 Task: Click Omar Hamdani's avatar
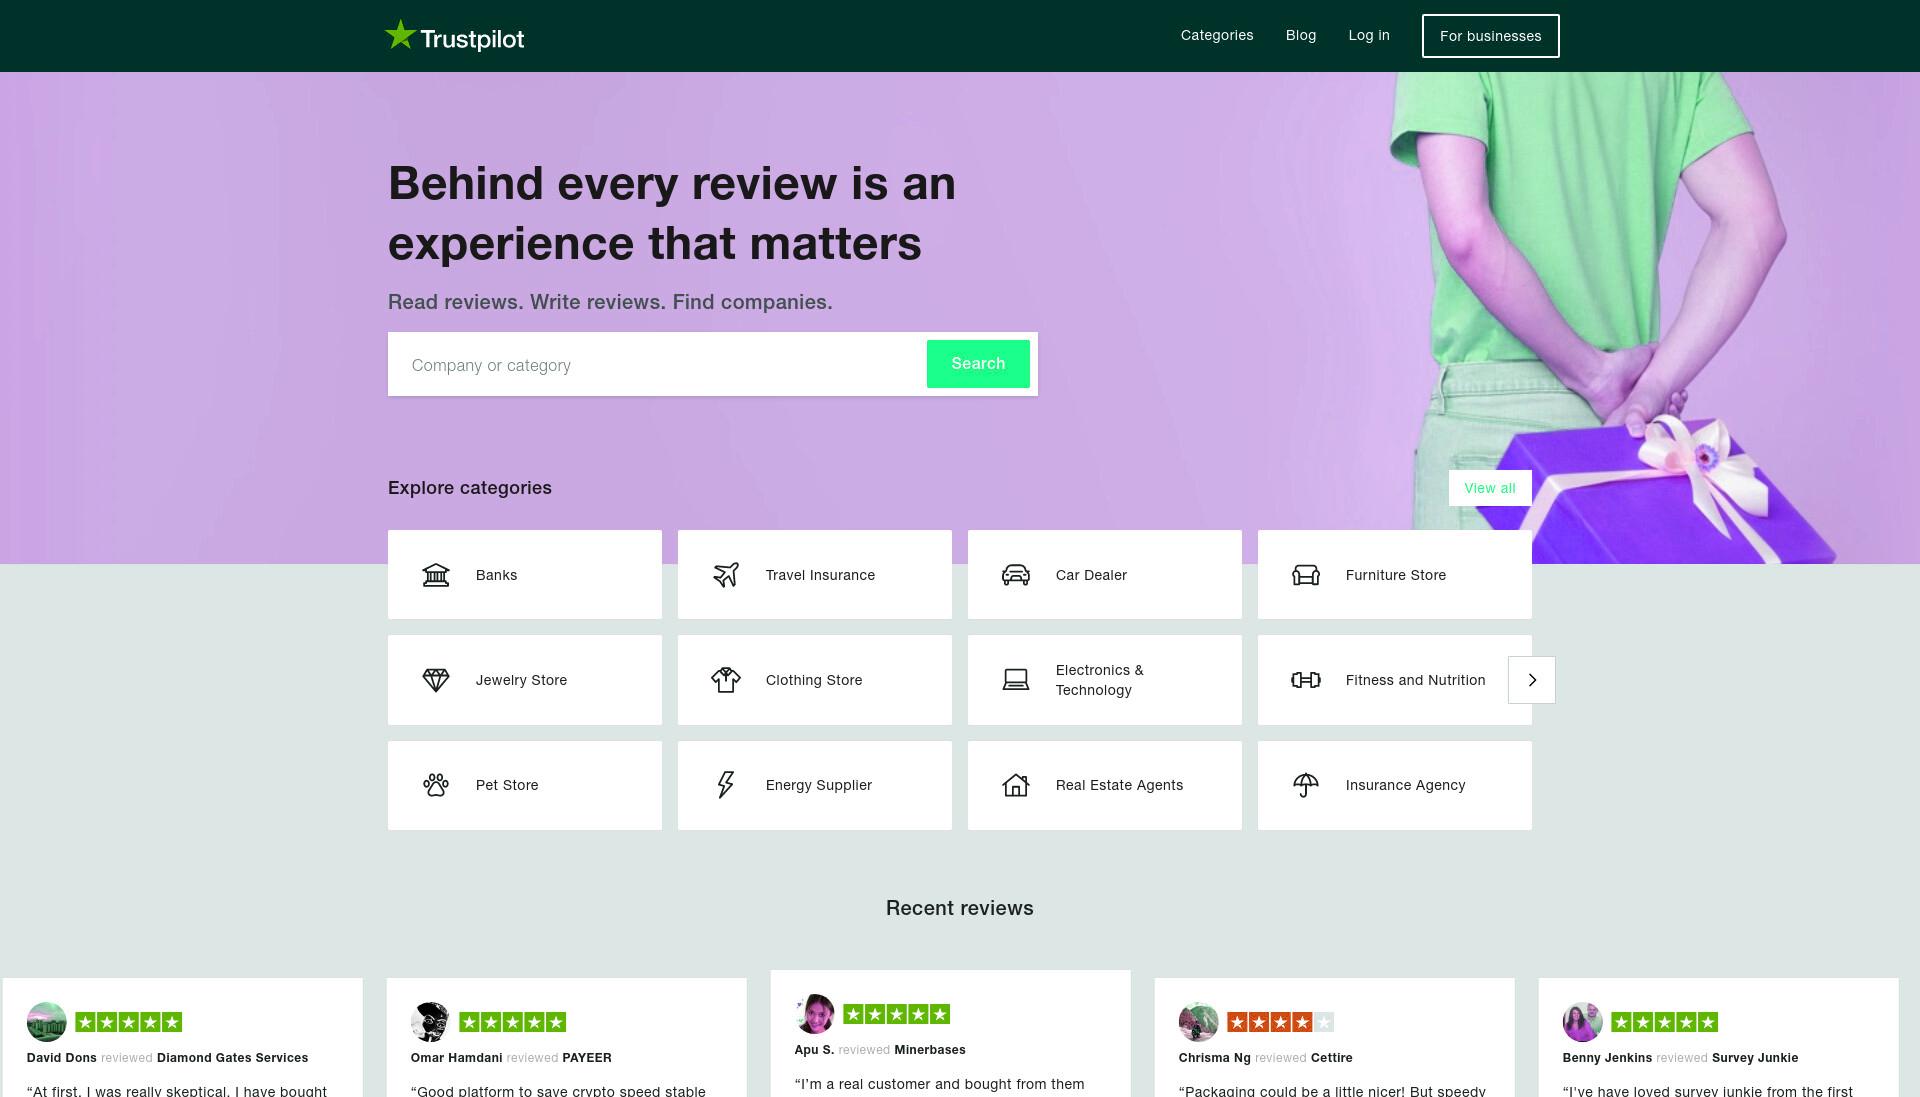click(x=431, y=1022)
